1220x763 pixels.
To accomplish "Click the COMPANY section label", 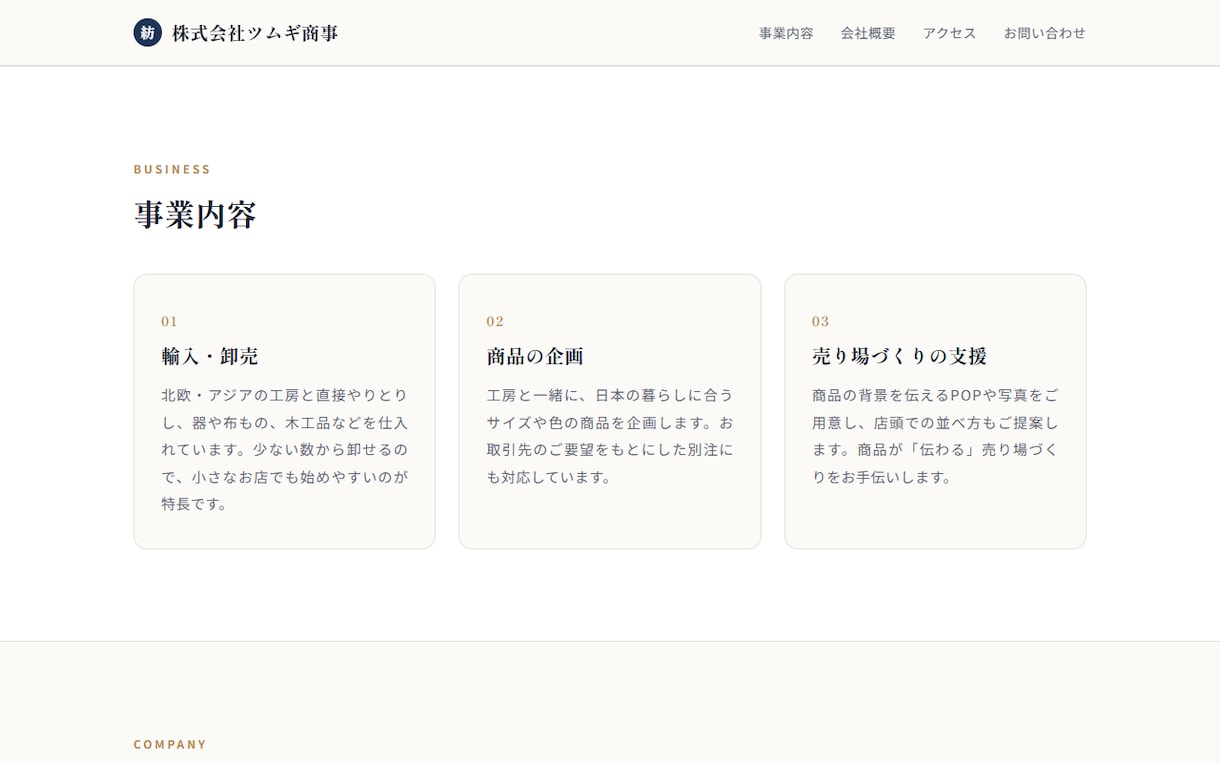I will pyautogui.click(x=170, y=744).
